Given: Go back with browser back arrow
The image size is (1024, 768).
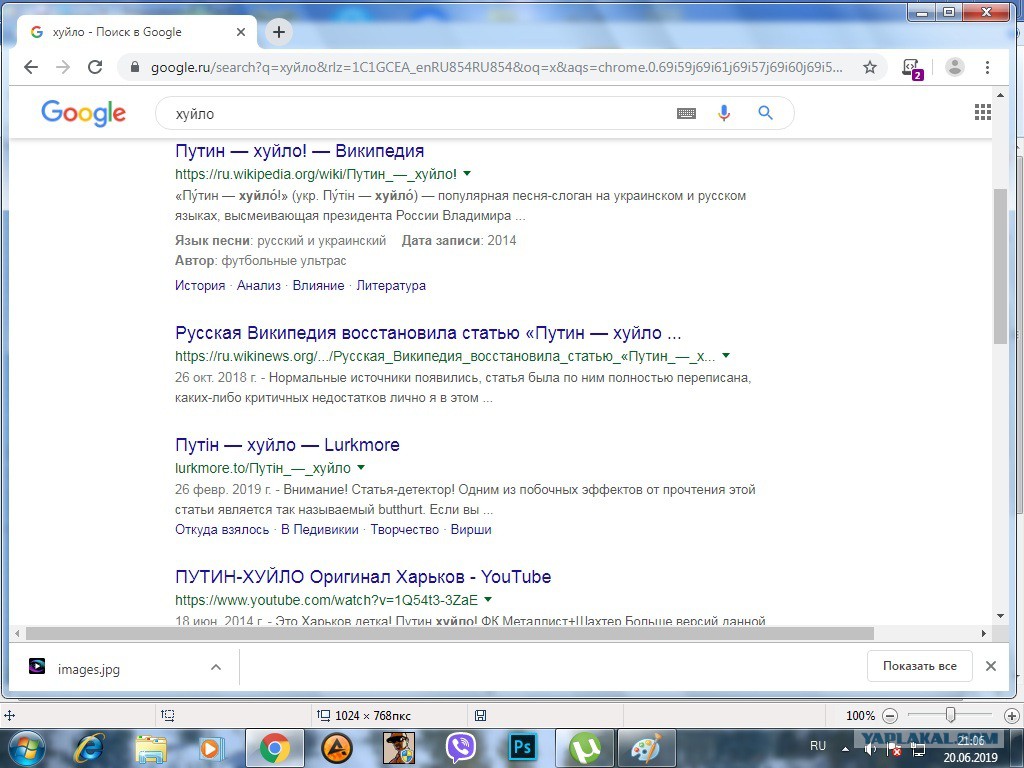Looking at the screenshot, I should coord(31,67).
